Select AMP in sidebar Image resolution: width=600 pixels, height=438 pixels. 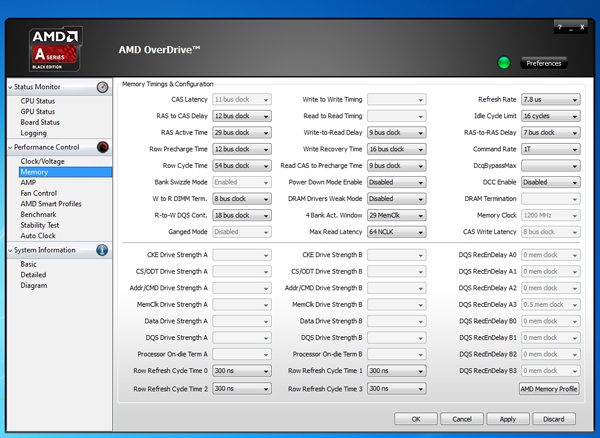[28, 182]
